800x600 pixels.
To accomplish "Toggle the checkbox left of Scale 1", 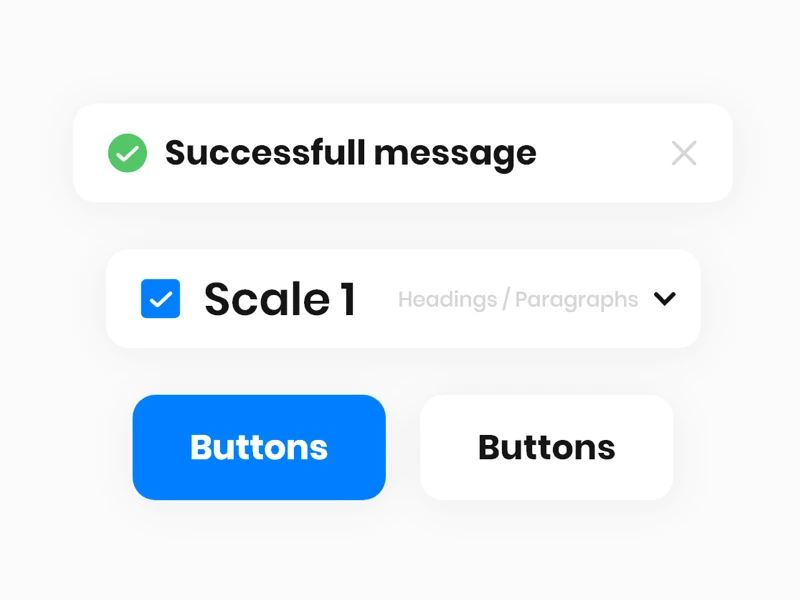I will pyautogui.click(x=160, y=298).
